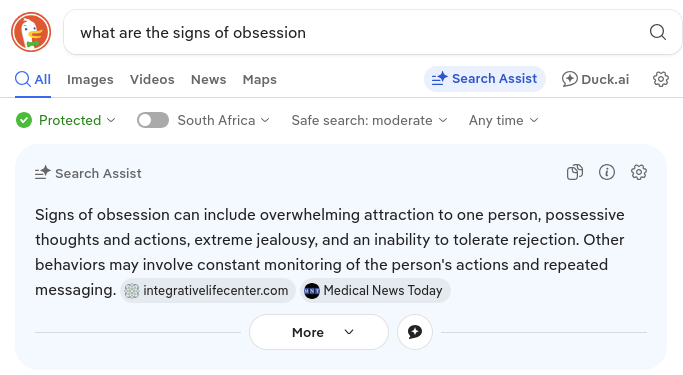This screenshot has width=683, height=375.
Task: Expand the Protected dropdown
Action: 66,120
